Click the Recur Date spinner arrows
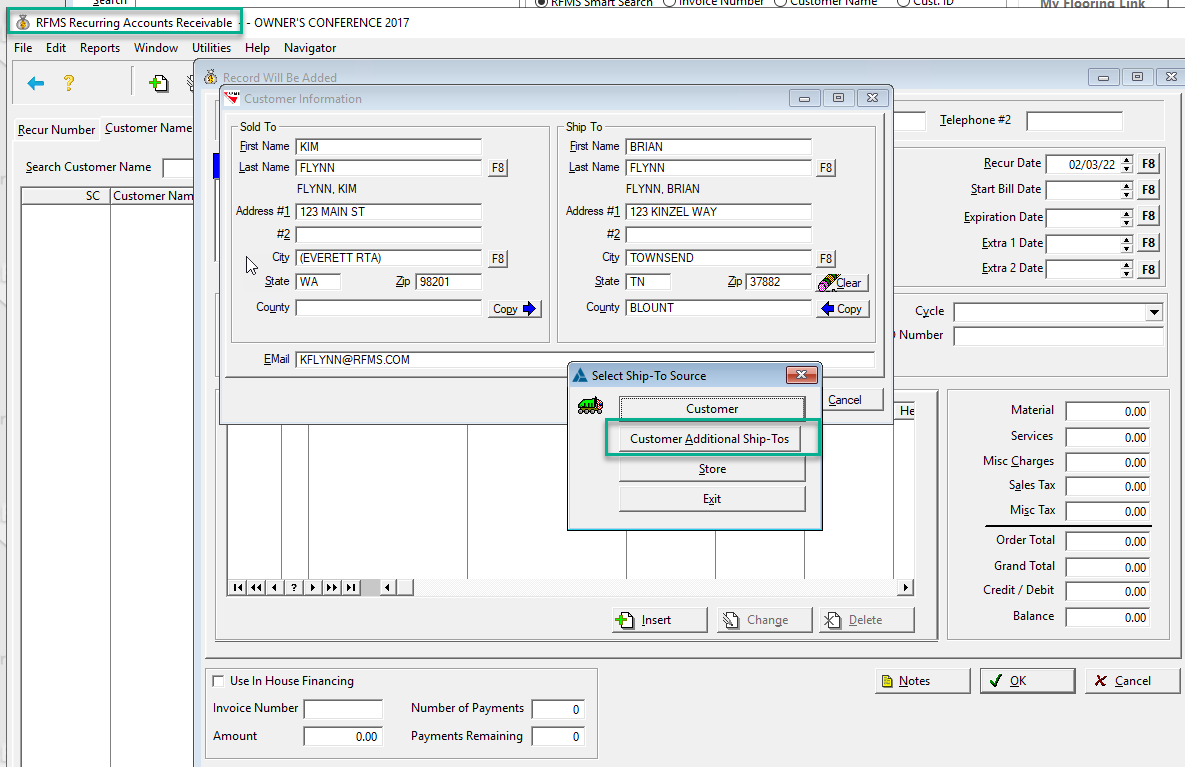 point(1127,164)
